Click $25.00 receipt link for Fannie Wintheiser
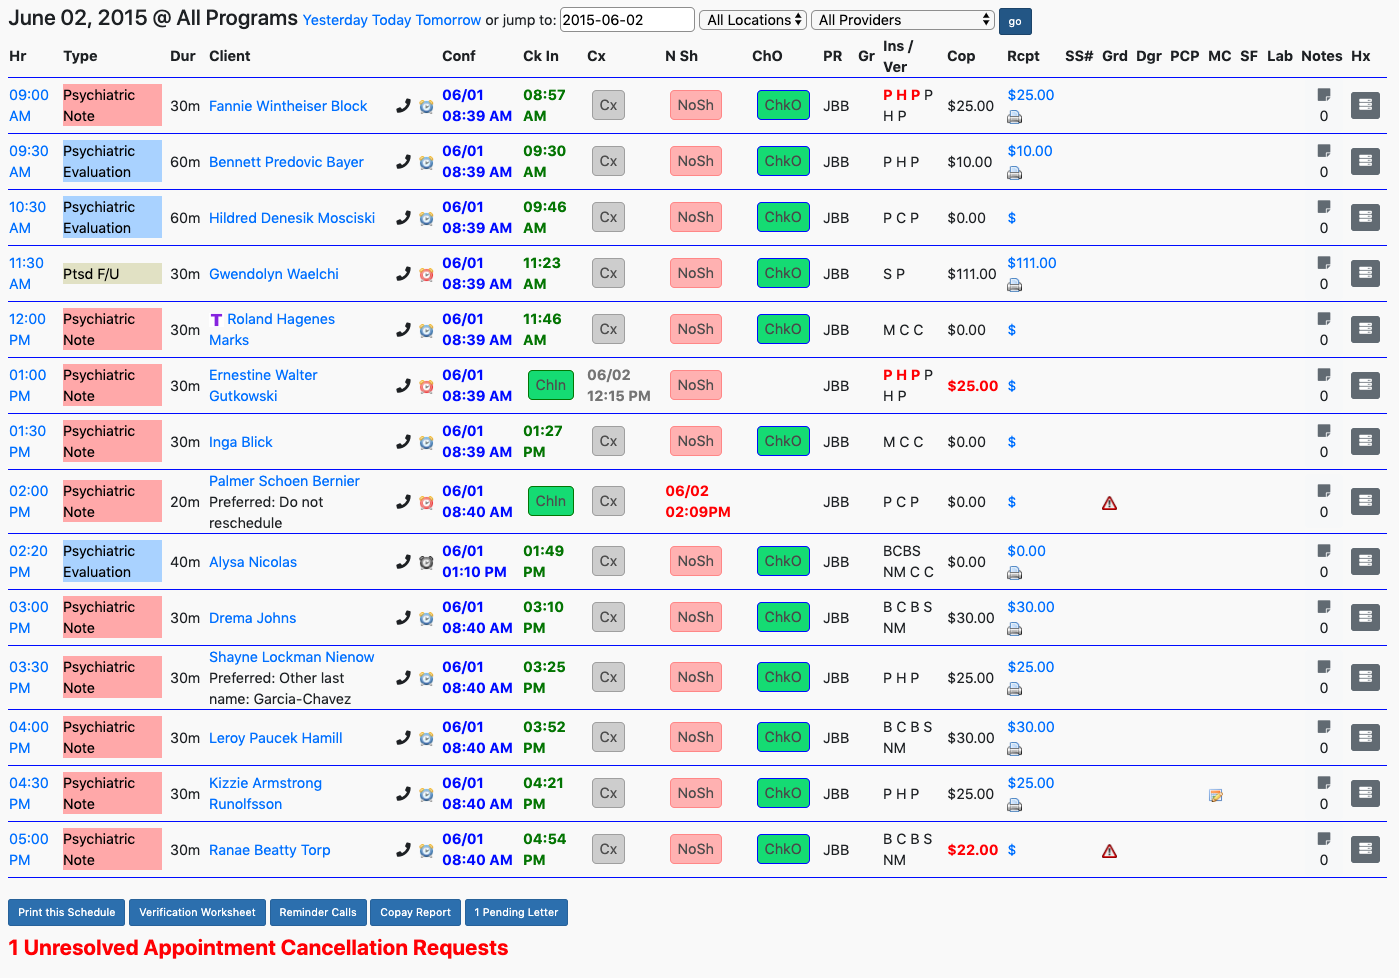Screen dimensions: 1399x978 (1031, 95)
